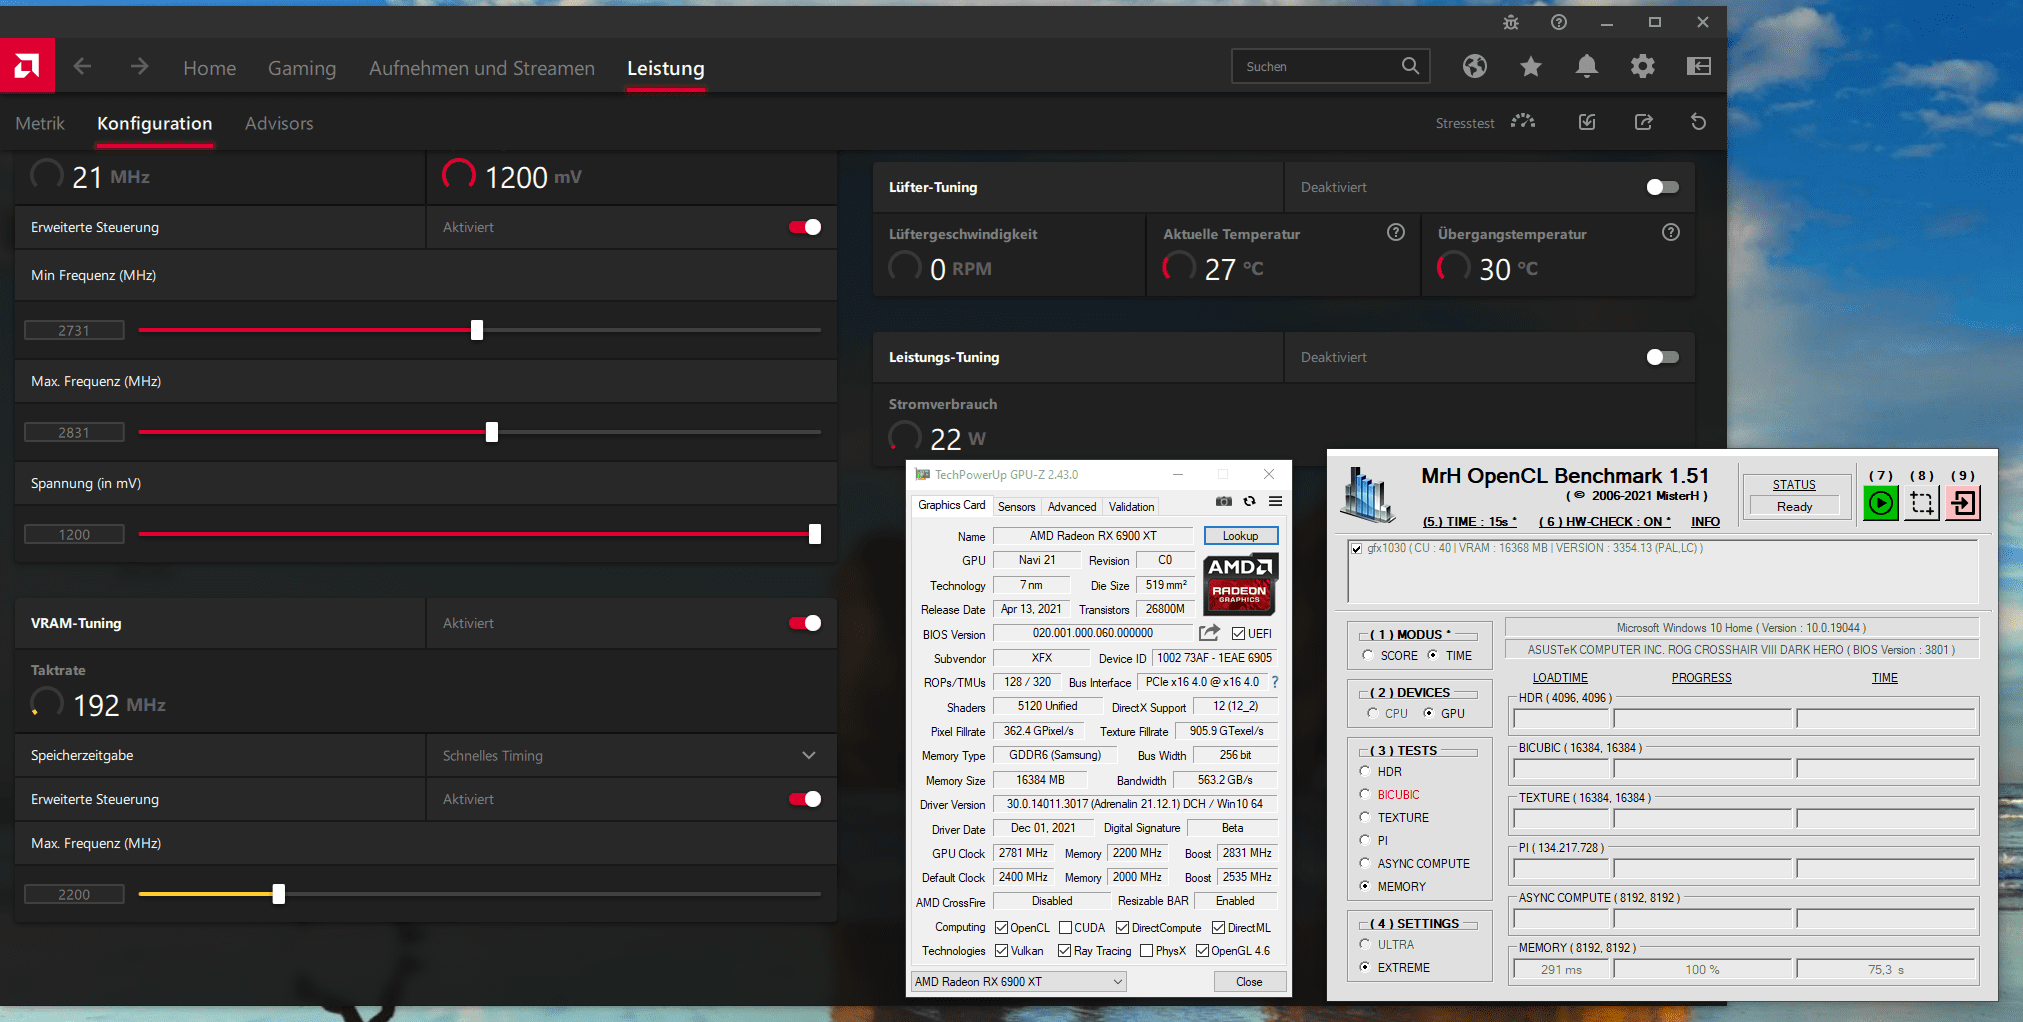Screen dimensions: 2023x1022
Task: Toggle the gfx1030 device checkbox
Action: pyautogui.click(x=1356, y=549)
